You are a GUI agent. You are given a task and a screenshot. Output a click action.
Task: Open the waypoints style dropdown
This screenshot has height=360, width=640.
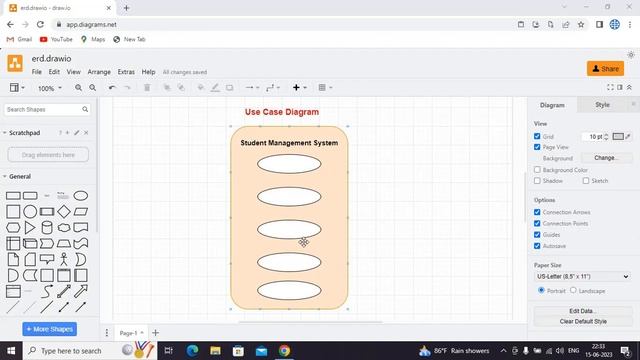(x=273, y=88)
